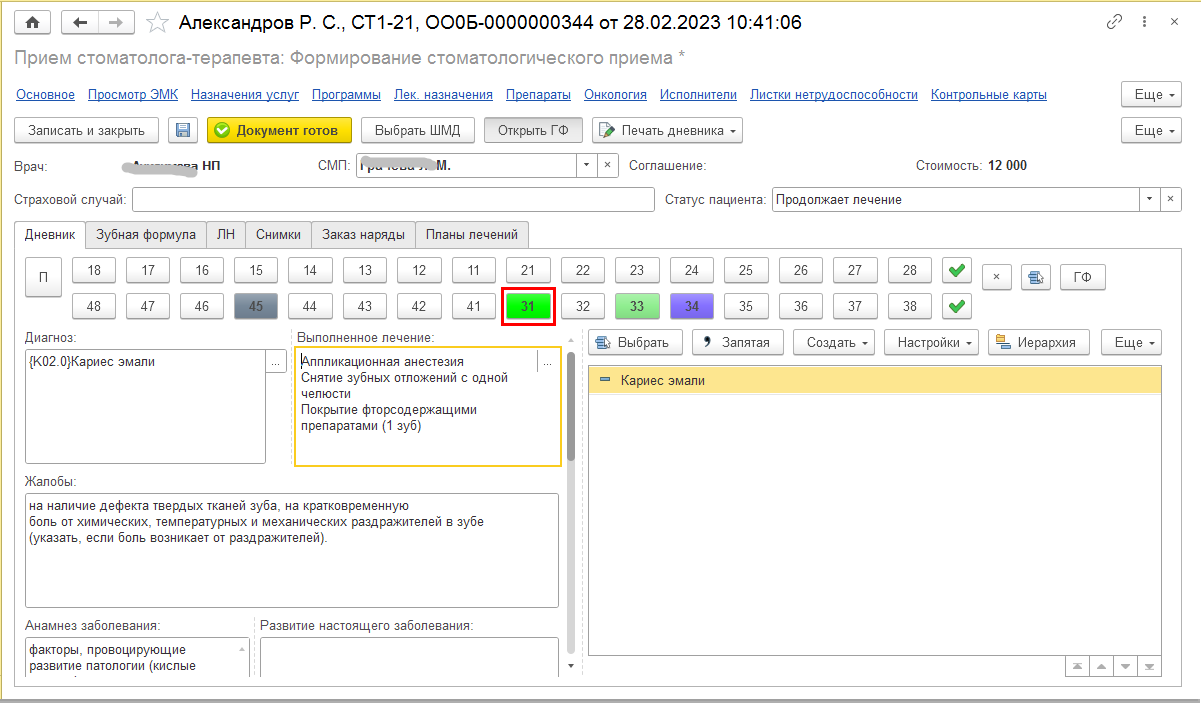
Task: Expand the Печать дневника dropdown
Action: pos(734,130)
